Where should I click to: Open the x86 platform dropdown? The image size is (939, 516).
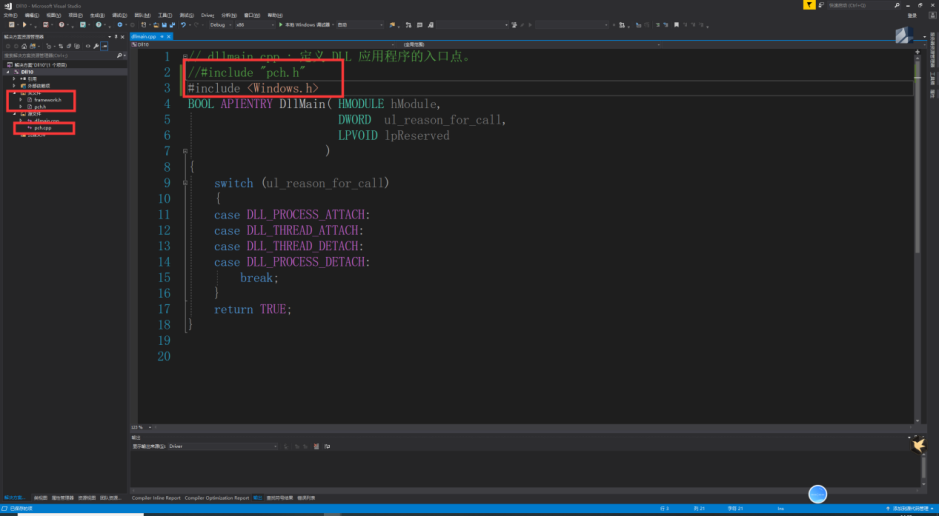coord(253,25)
